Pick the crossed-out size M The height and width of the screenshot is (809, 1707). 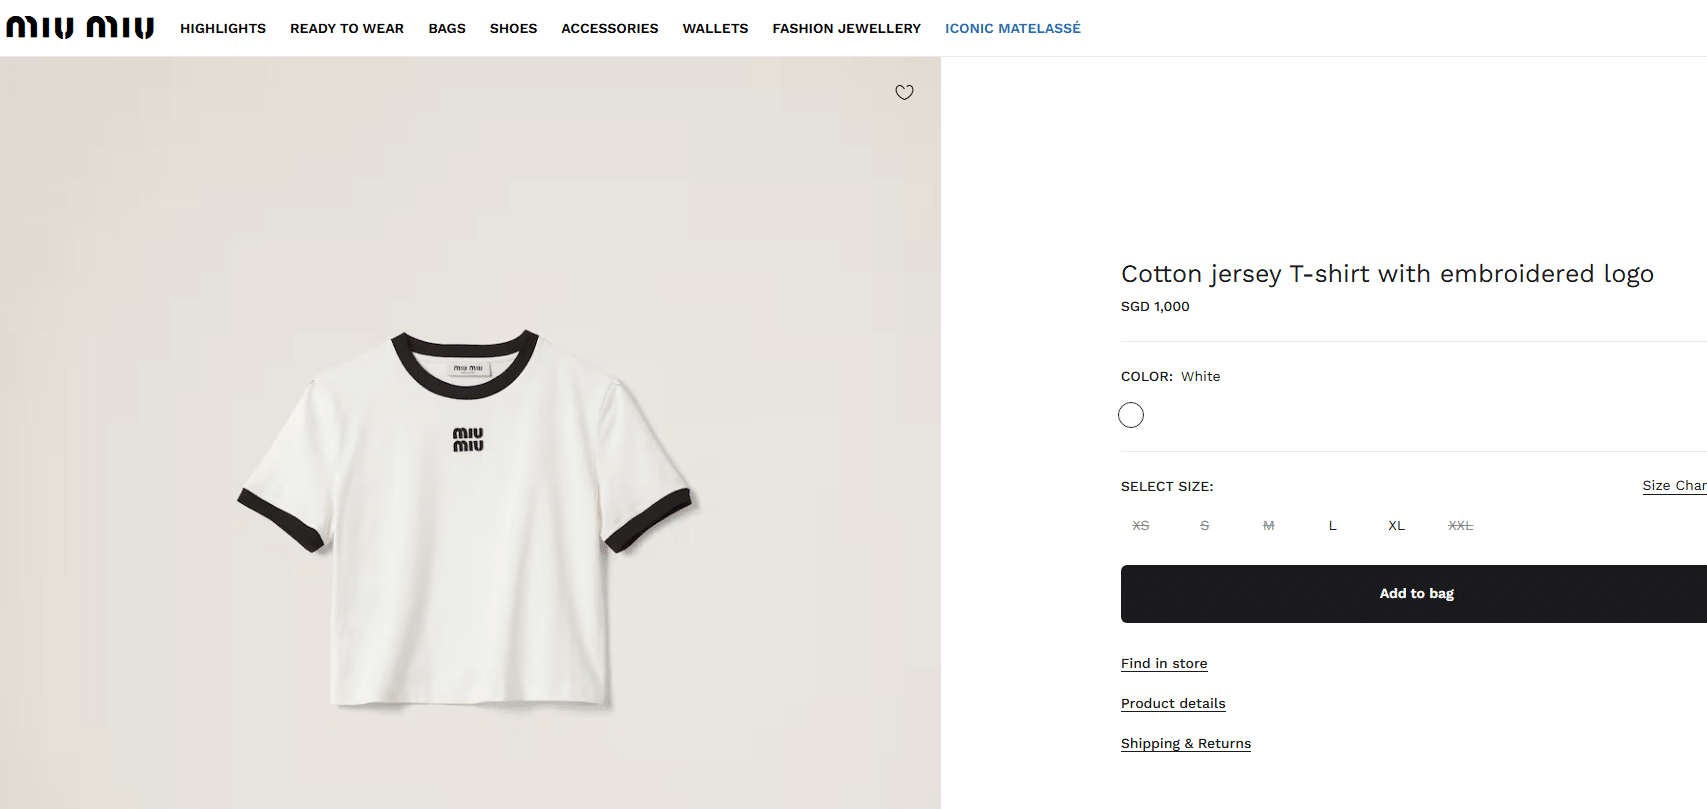pos(1268,525)
